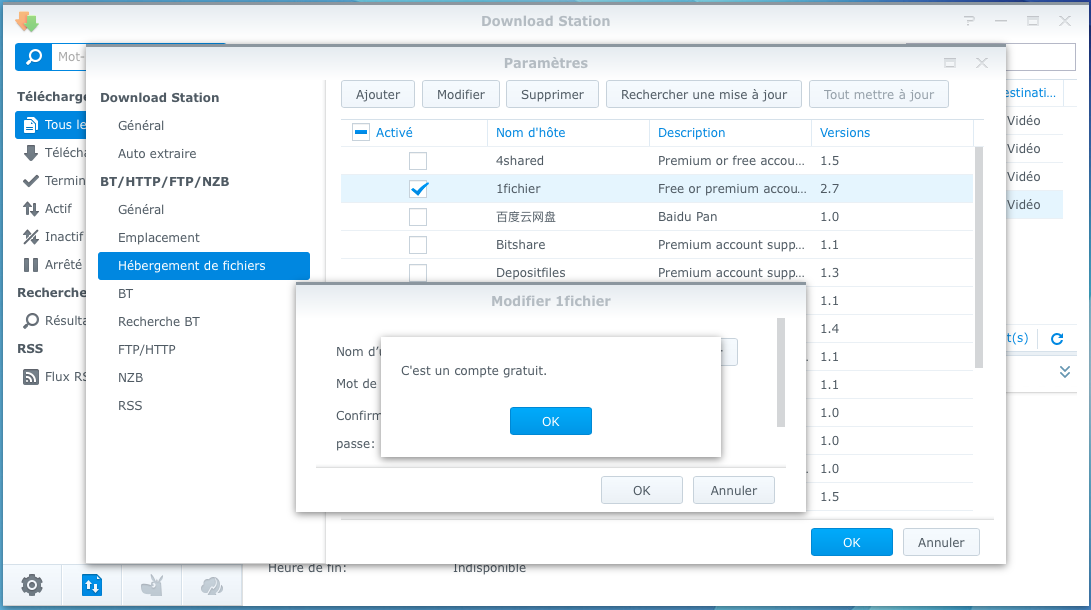This screenshot has width=1091, height=610.
Task: Click the blue OK in Paramètres window
Action: (x=852, y=543)
